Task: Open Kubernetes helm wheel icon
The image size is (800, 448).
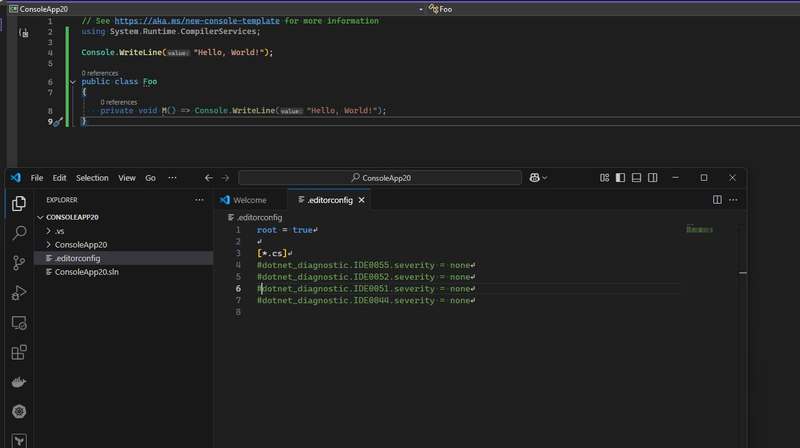Action: click(19, 411)
